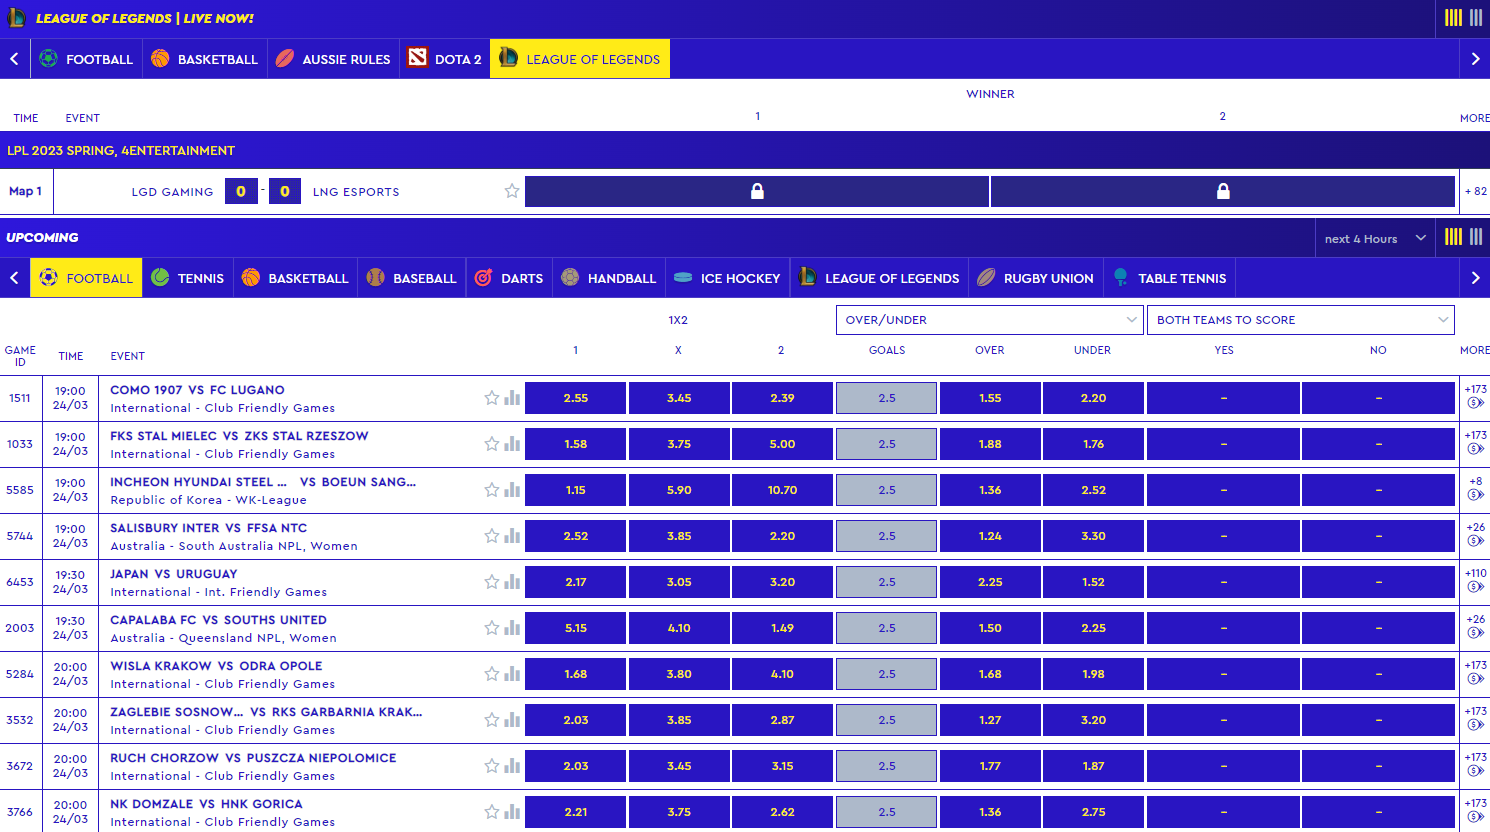Star the Japan vs Uruguay match
Screen dimensions: 1490x832
tap(491, 582)
